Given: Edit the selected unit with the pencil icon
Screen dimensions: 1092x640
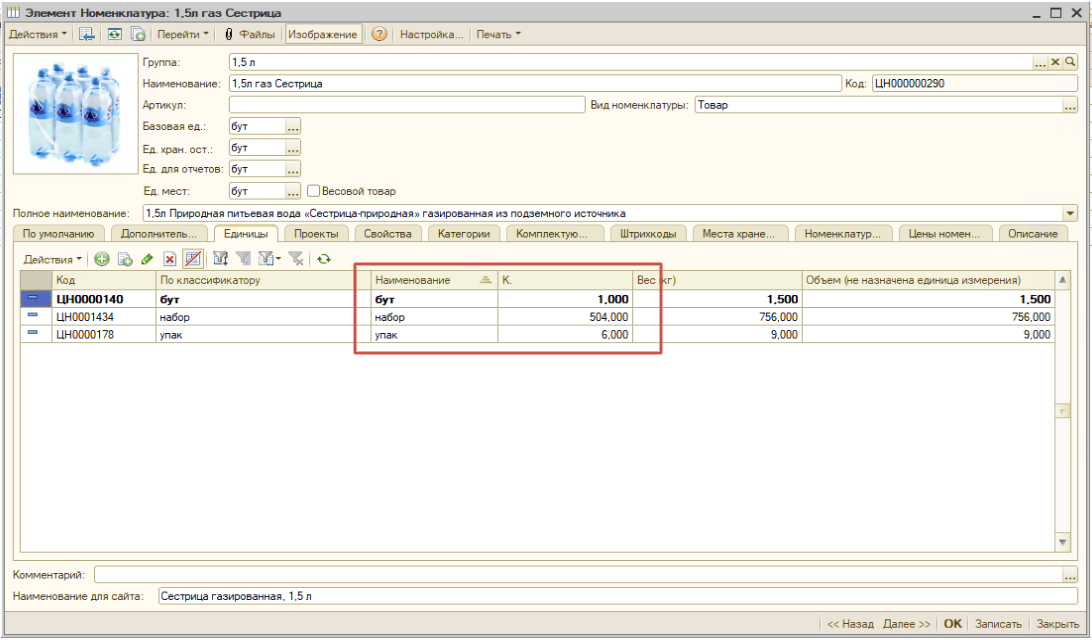Looking at the screenshot, I should 147,259.
